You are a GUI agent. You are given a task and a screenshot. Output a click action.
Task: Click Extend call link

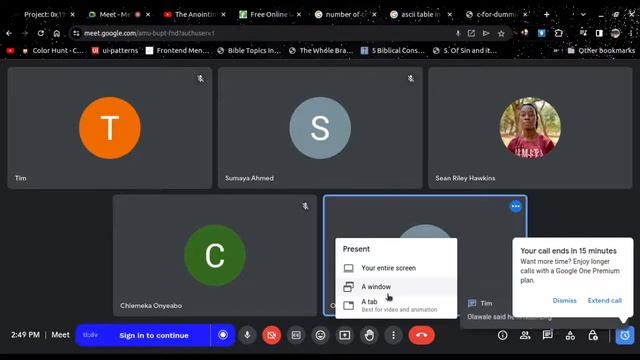[x=604, y=300]
